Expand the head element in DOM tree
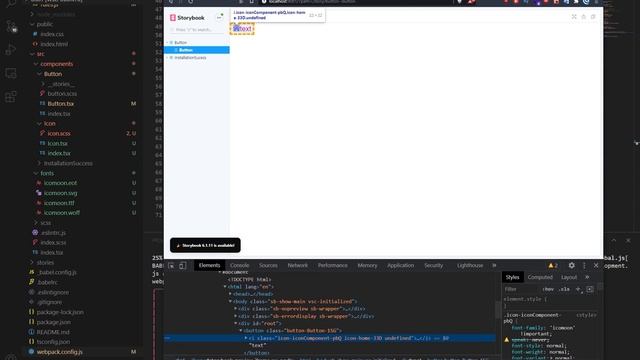640x360 pixels. [230, 294]
